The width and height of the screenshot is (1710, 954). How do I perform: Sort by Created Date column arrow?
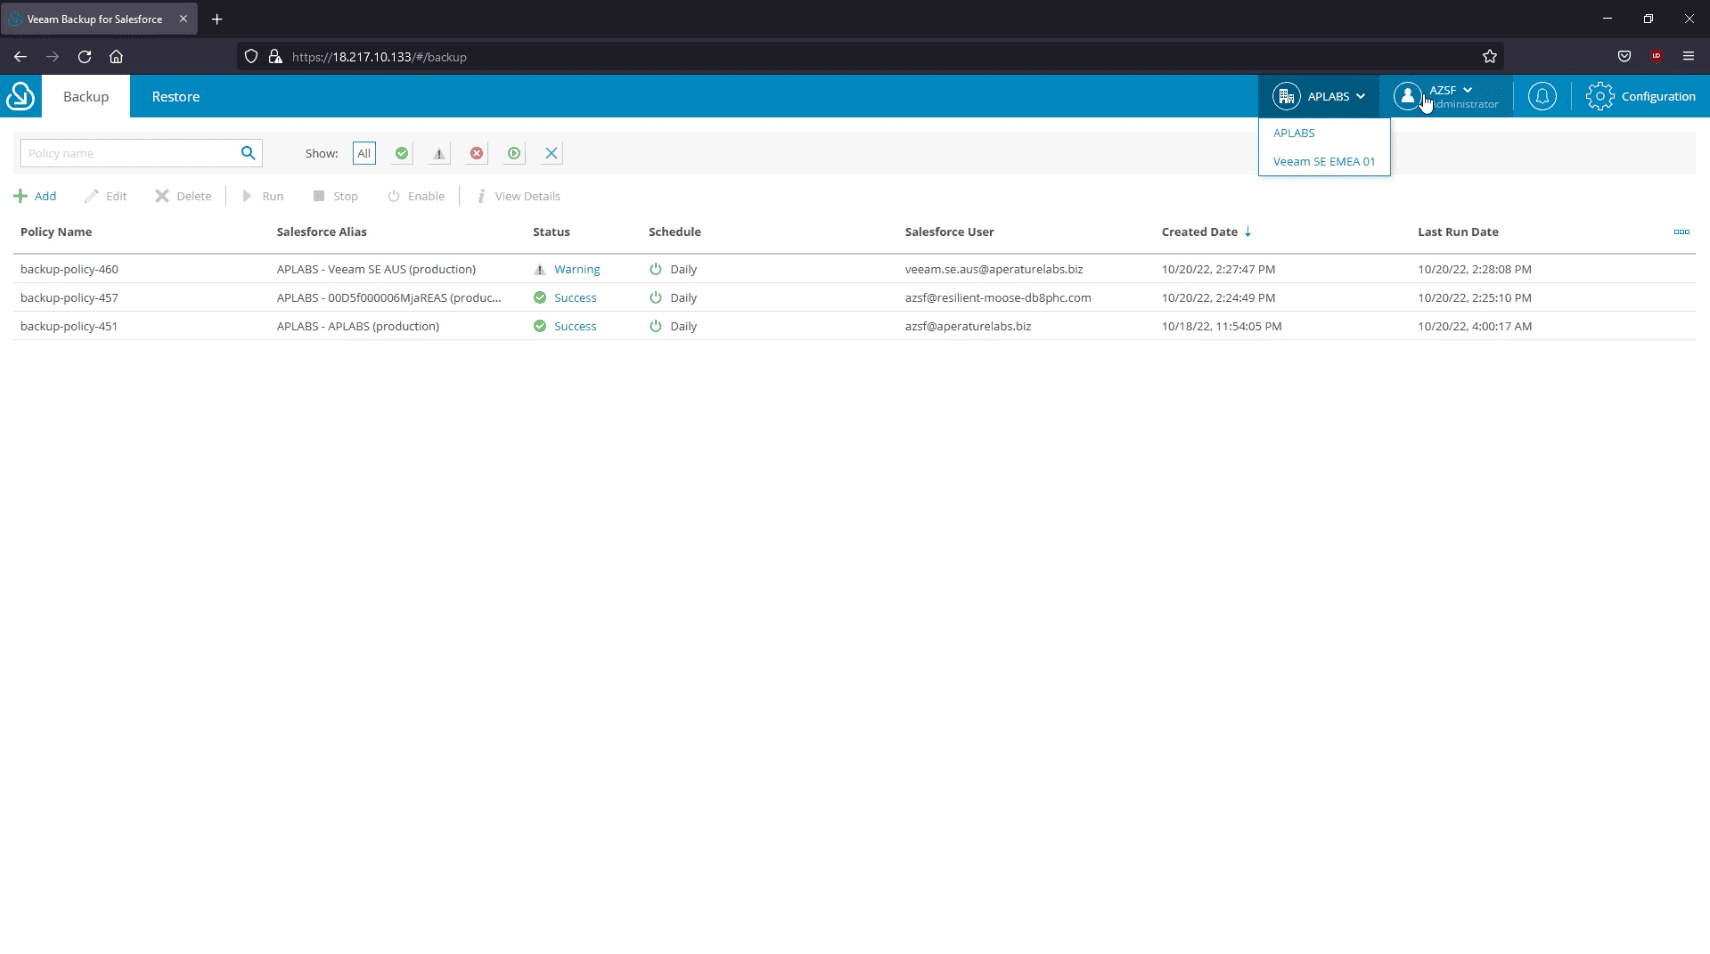click(1248, 231)
